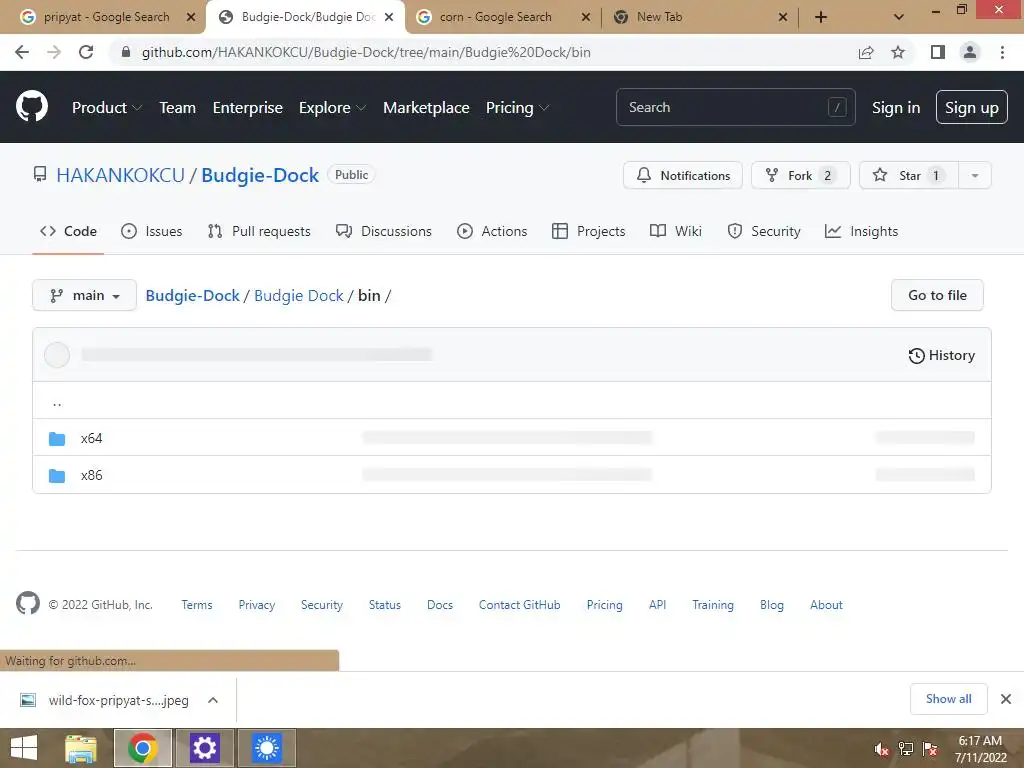Star the Budgie-Dock repository
The image size is (1024, 768).
point(909,175)
